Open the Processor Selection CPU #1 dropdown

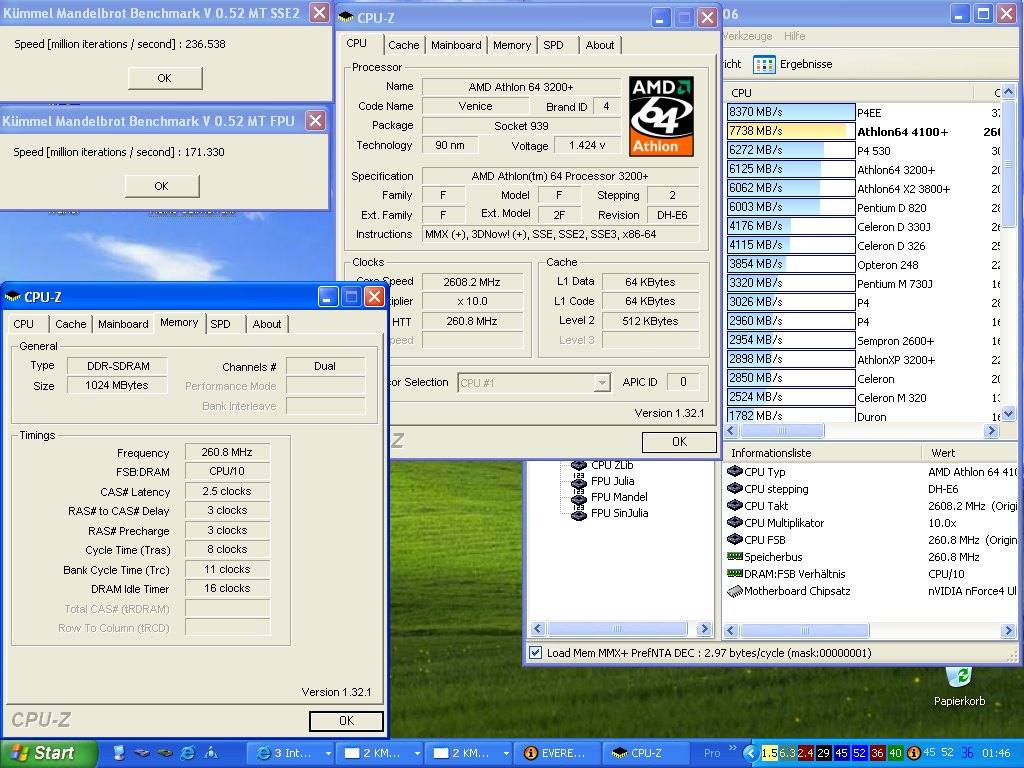tap(601, 383)
